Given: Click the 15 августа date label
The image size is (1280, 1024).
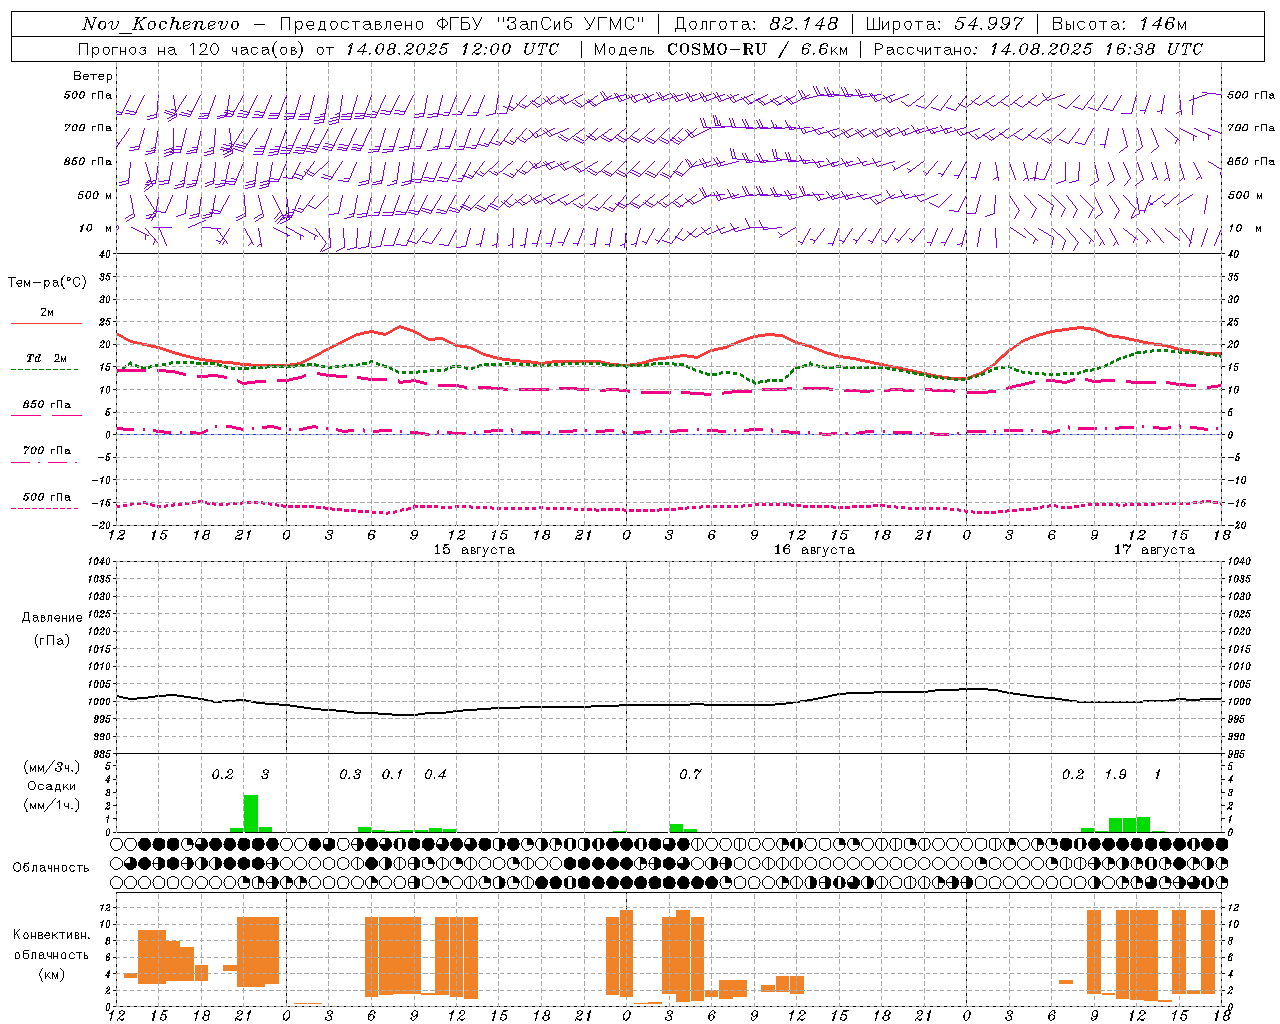Looking at the screenshot, I should click(x=474, y=550).
